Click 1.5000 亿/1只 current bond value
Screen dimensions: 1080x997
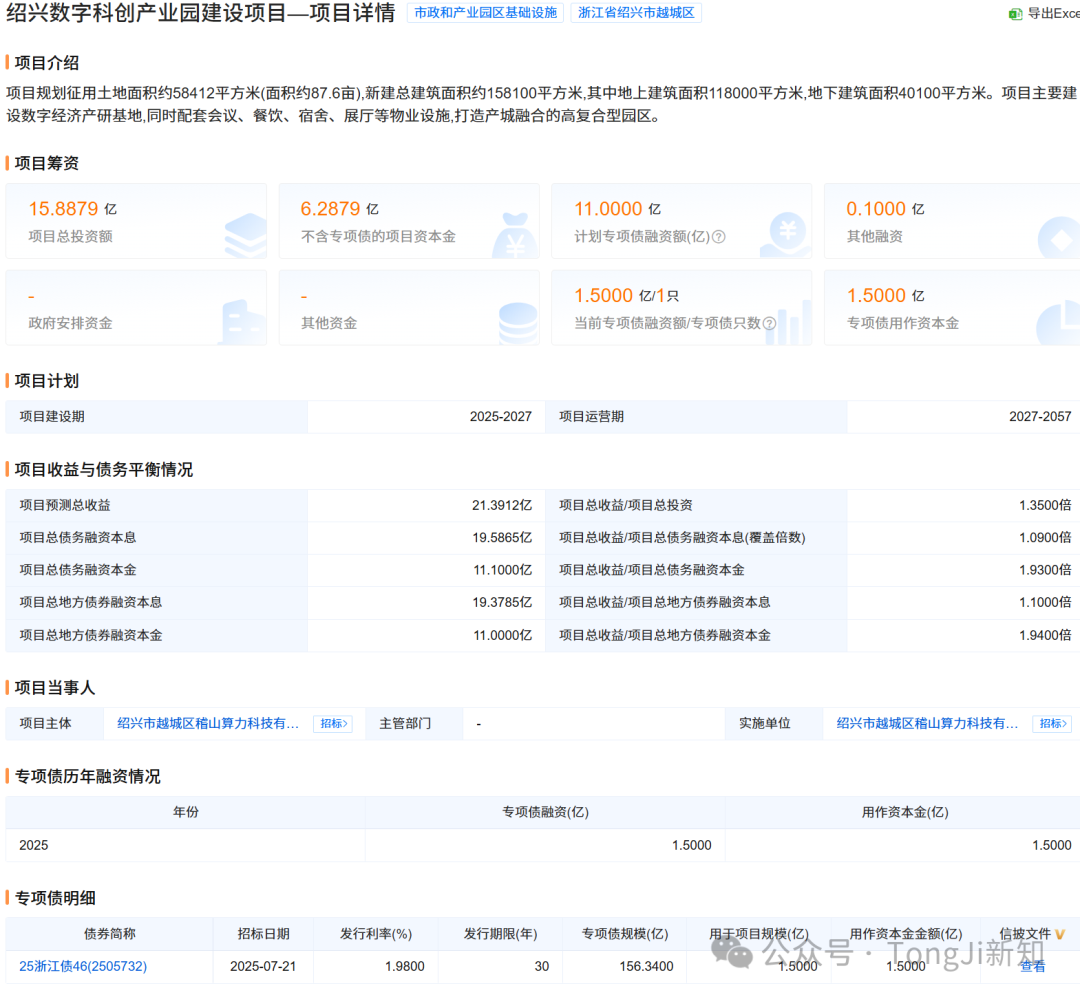[x=626, y=296]
